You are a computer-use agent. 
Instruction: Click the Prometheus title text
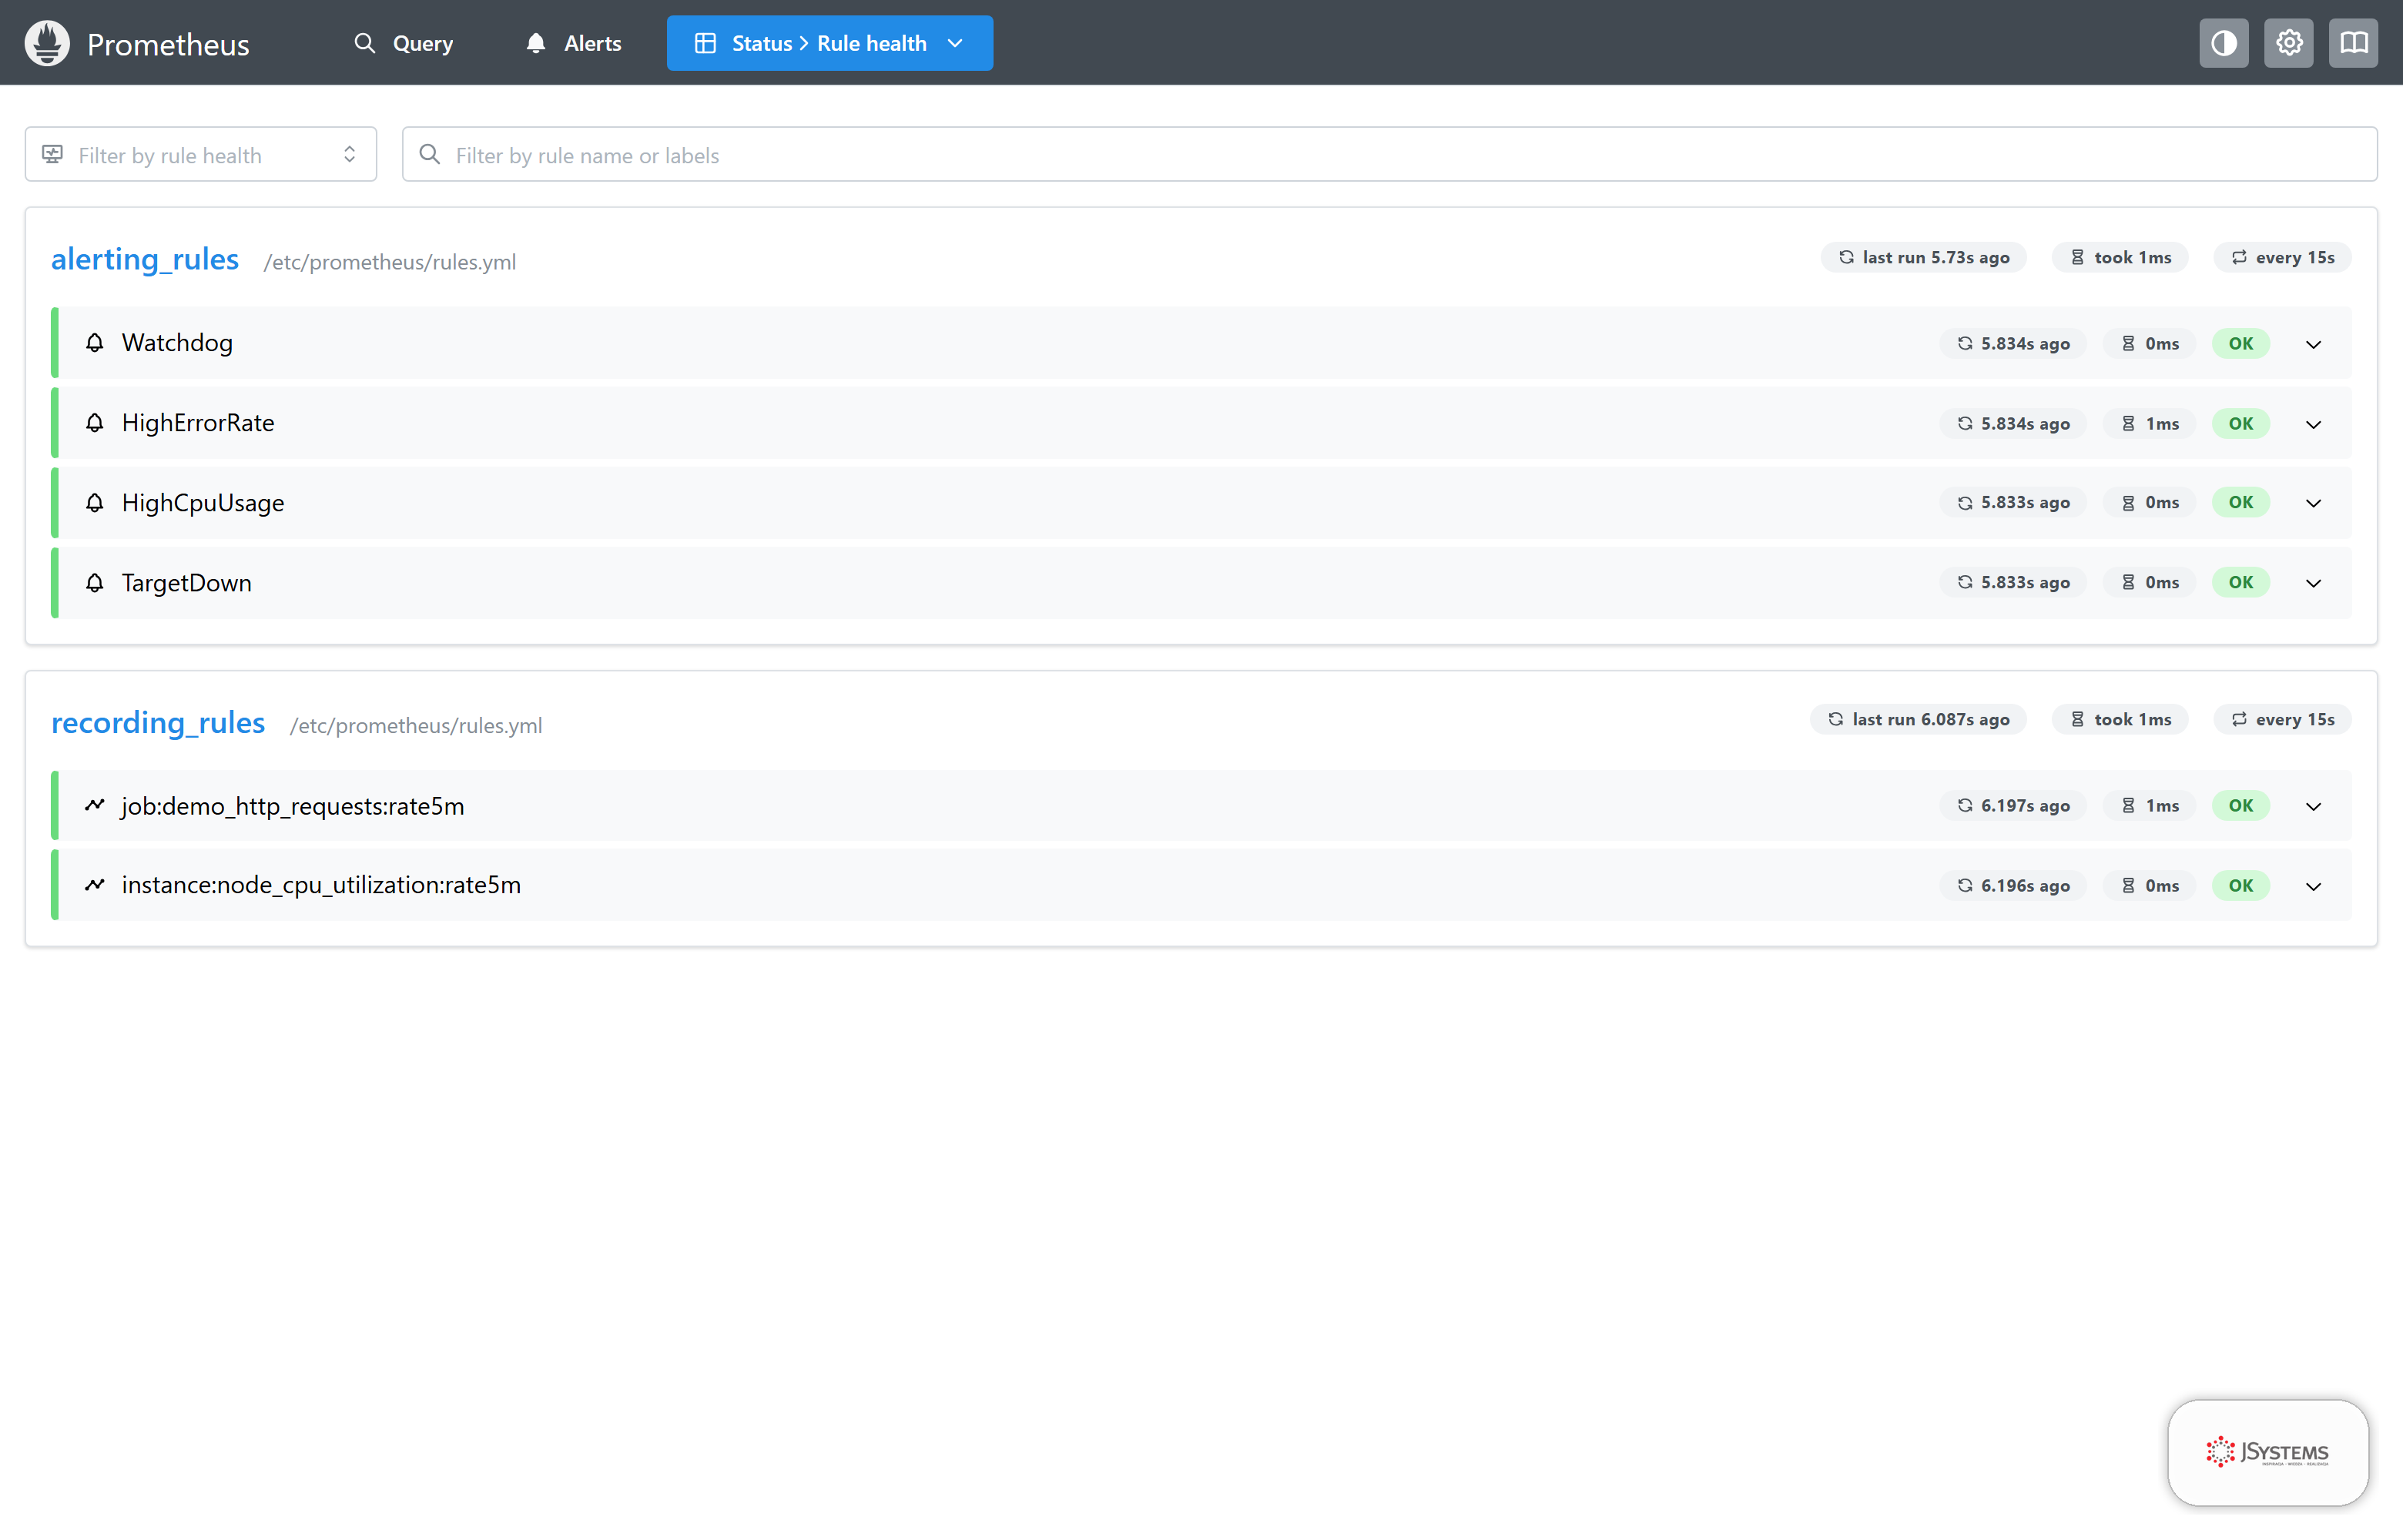point(168,44)
